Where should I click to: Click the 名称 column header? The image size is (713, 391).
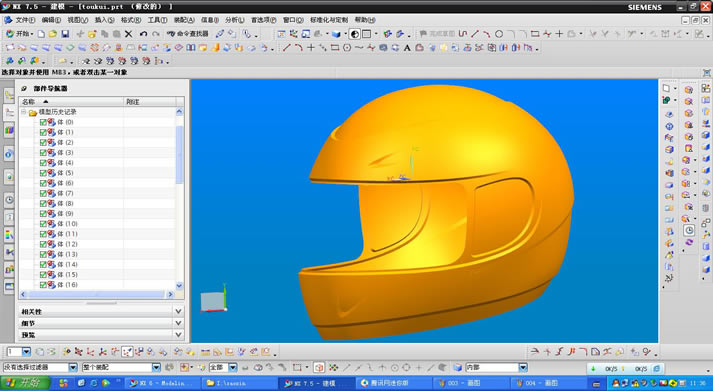click(x=71, y=102)
